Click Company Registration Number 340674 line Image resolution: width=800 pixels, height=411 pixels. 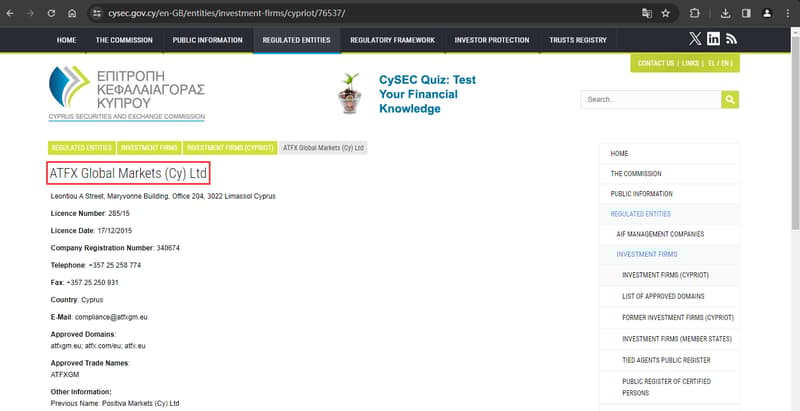(115, 248)
